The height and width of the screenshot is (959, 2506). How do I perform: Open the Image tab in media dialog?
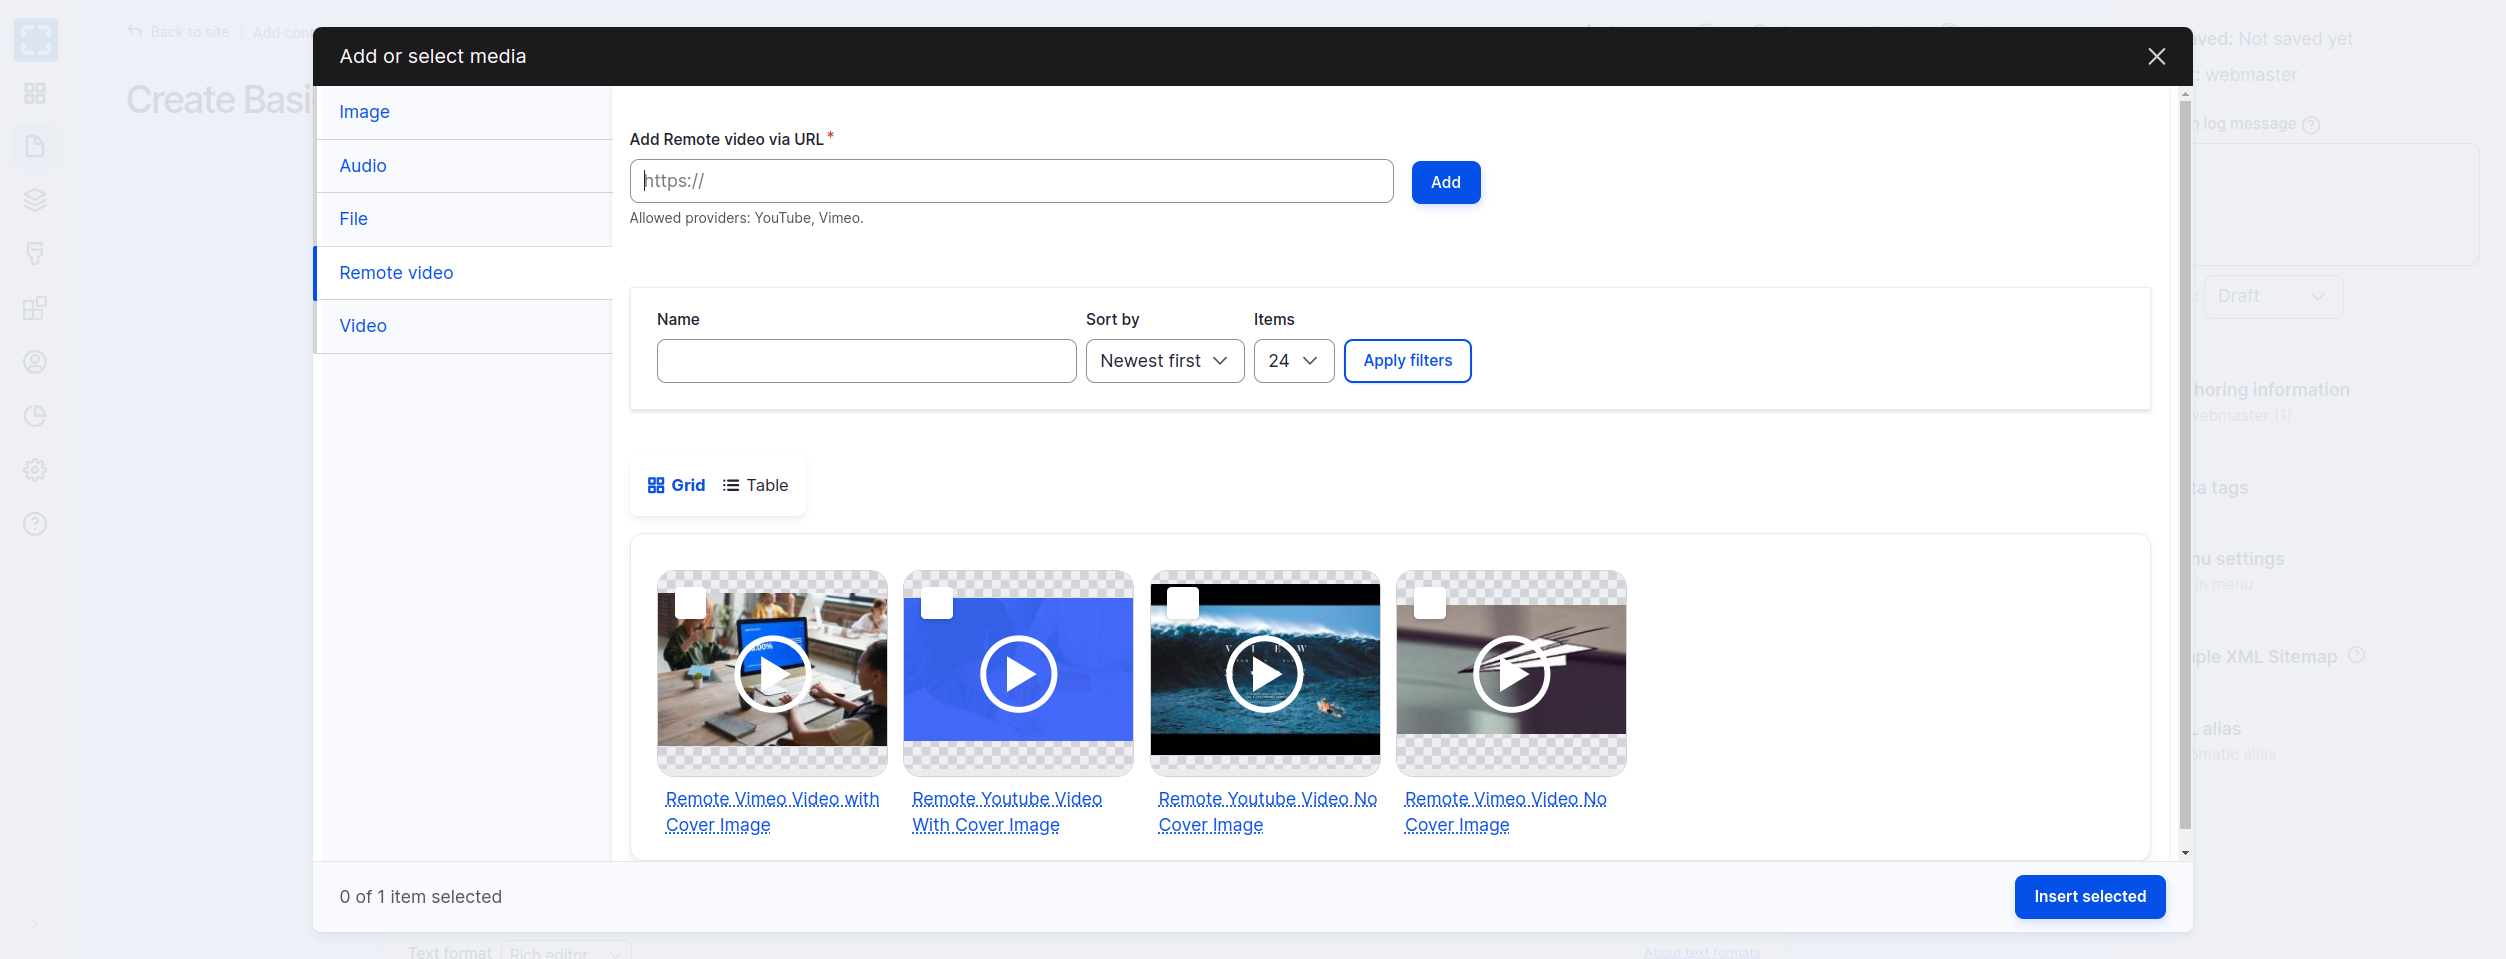pos(364,112)
